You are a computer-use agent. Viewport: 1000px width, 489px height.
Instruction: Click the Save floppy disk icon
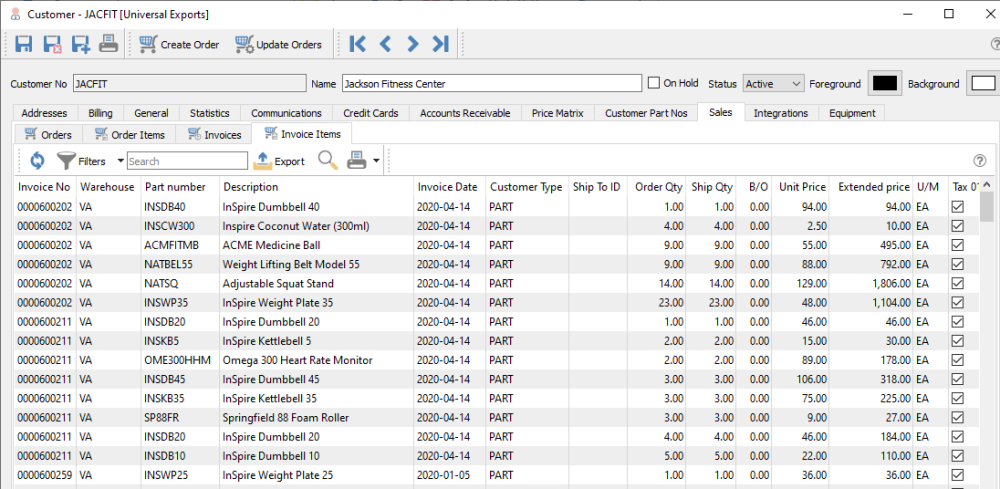click(24, 44)
